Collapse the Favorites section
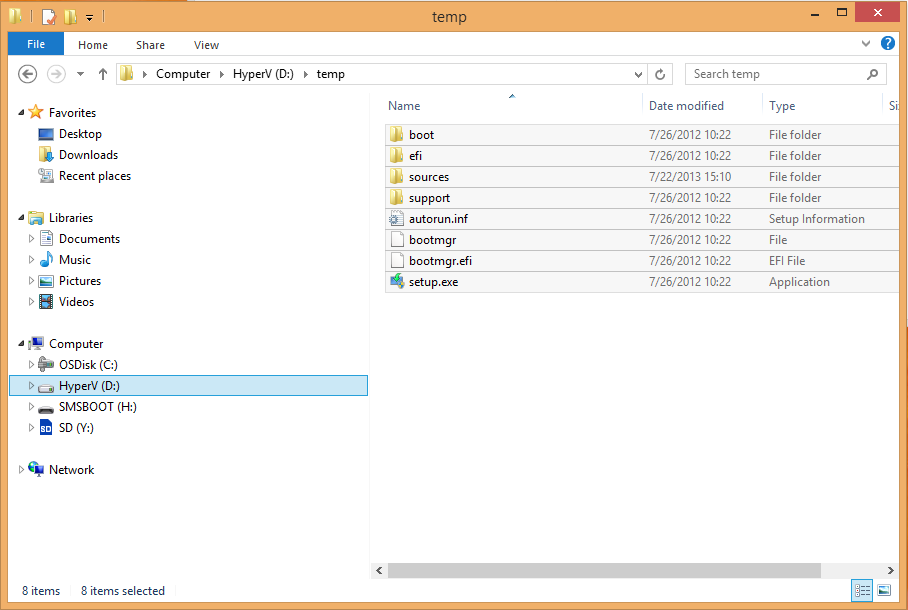 pyautogui.click(x=21, y=112)
